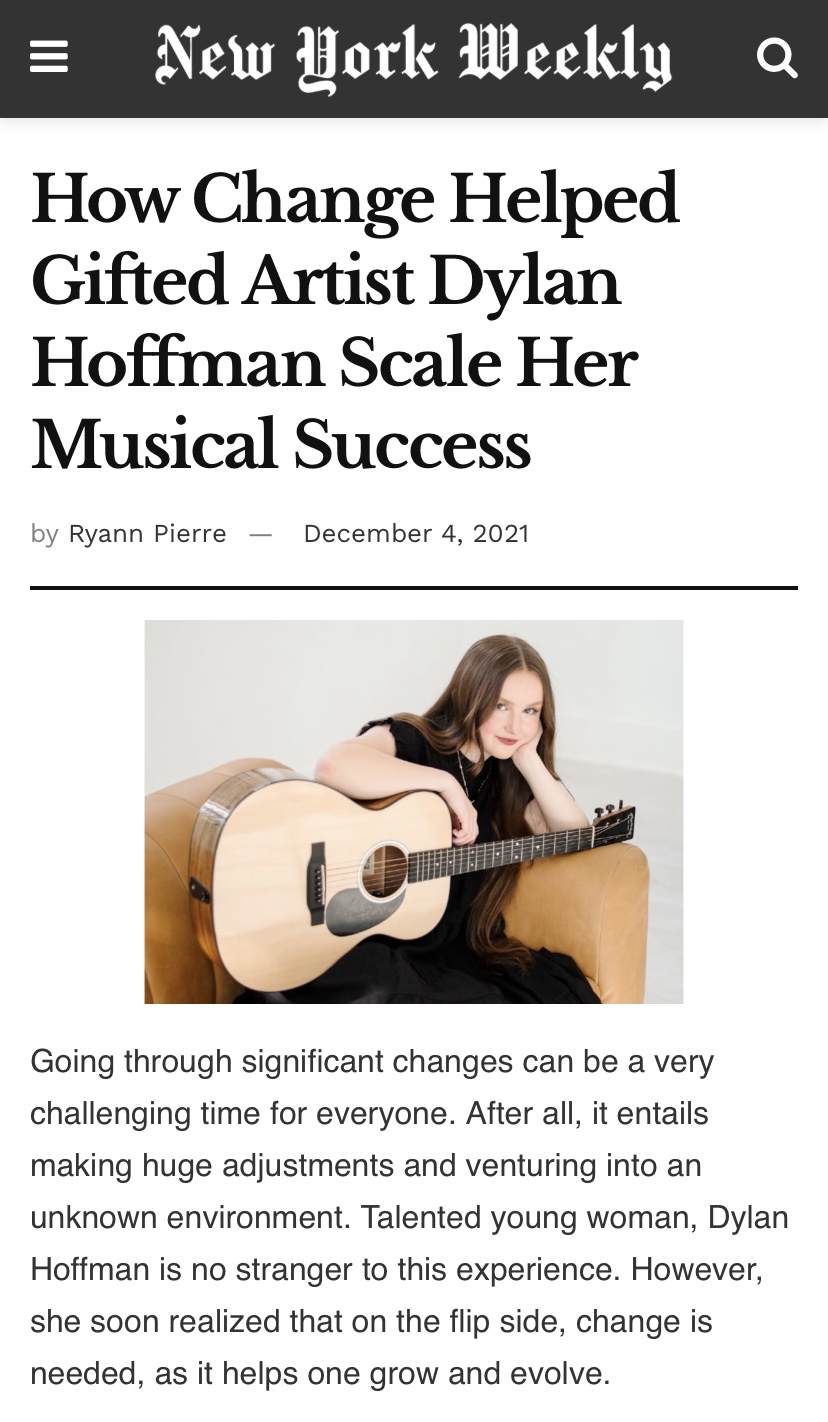Open site search with magnifier icon
828x1422 pixels.
coord(776,57)
